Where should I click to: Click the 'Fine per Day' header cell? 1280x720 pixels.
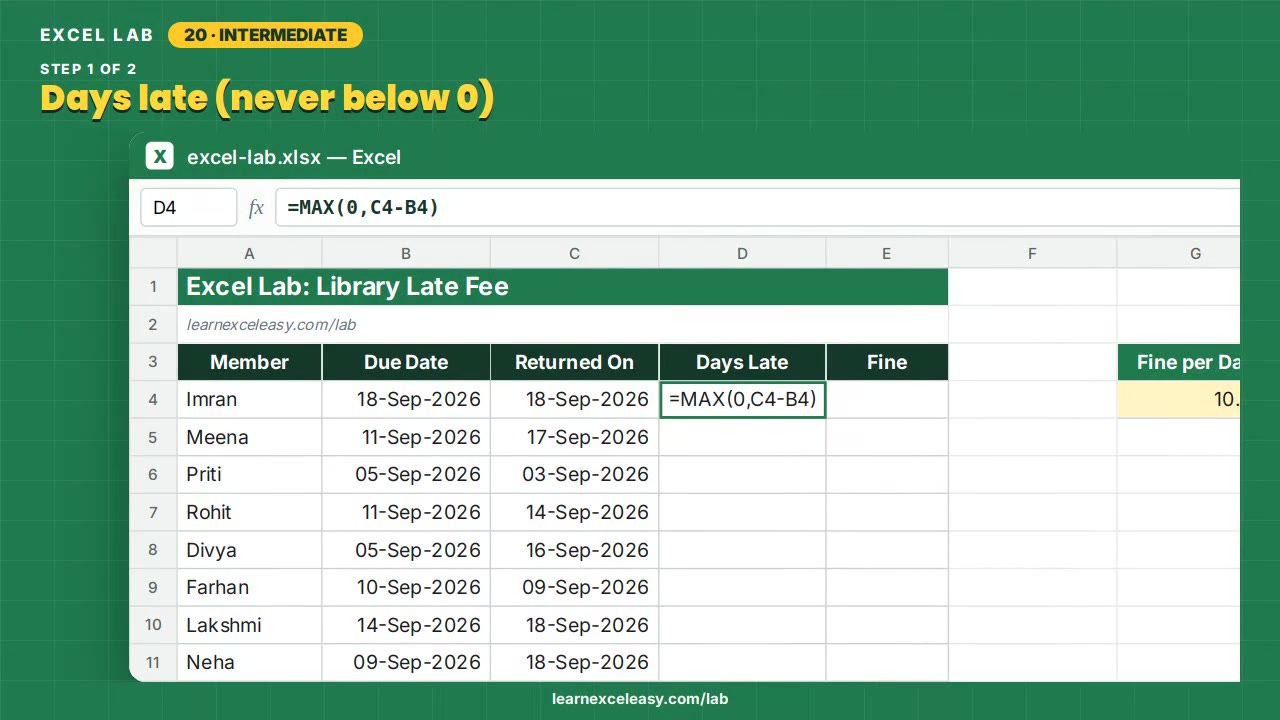(1178, 362)
